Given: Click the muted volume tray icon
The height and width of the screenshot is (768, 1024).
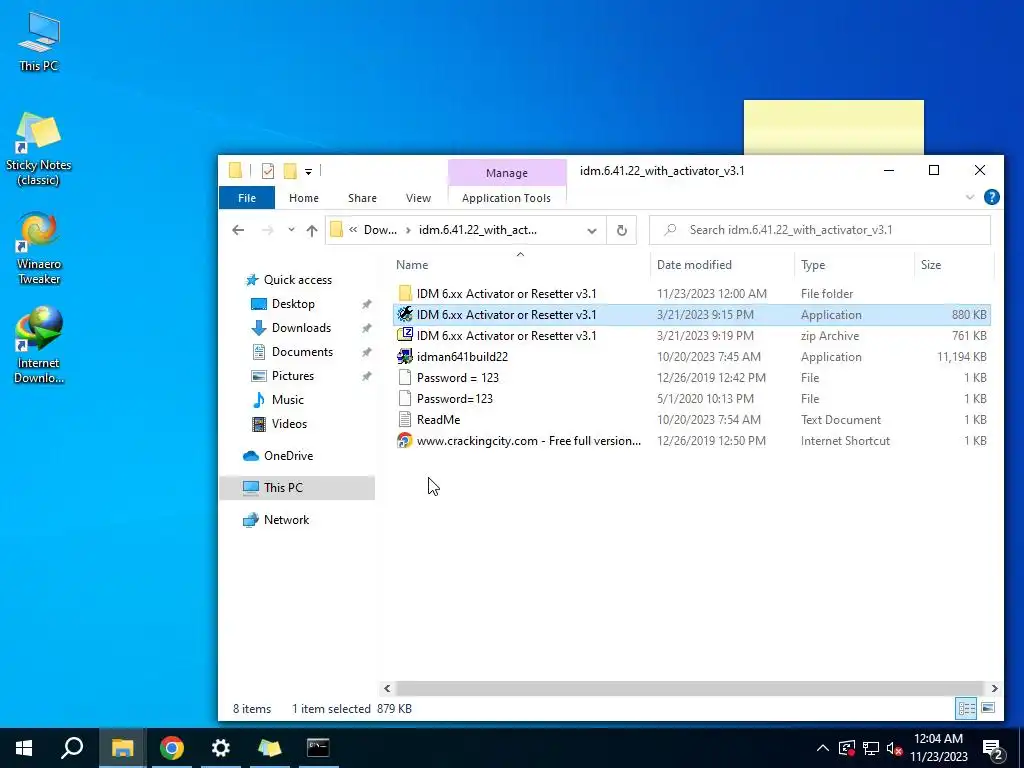Looking at the screenshot, I should (895, 748).
